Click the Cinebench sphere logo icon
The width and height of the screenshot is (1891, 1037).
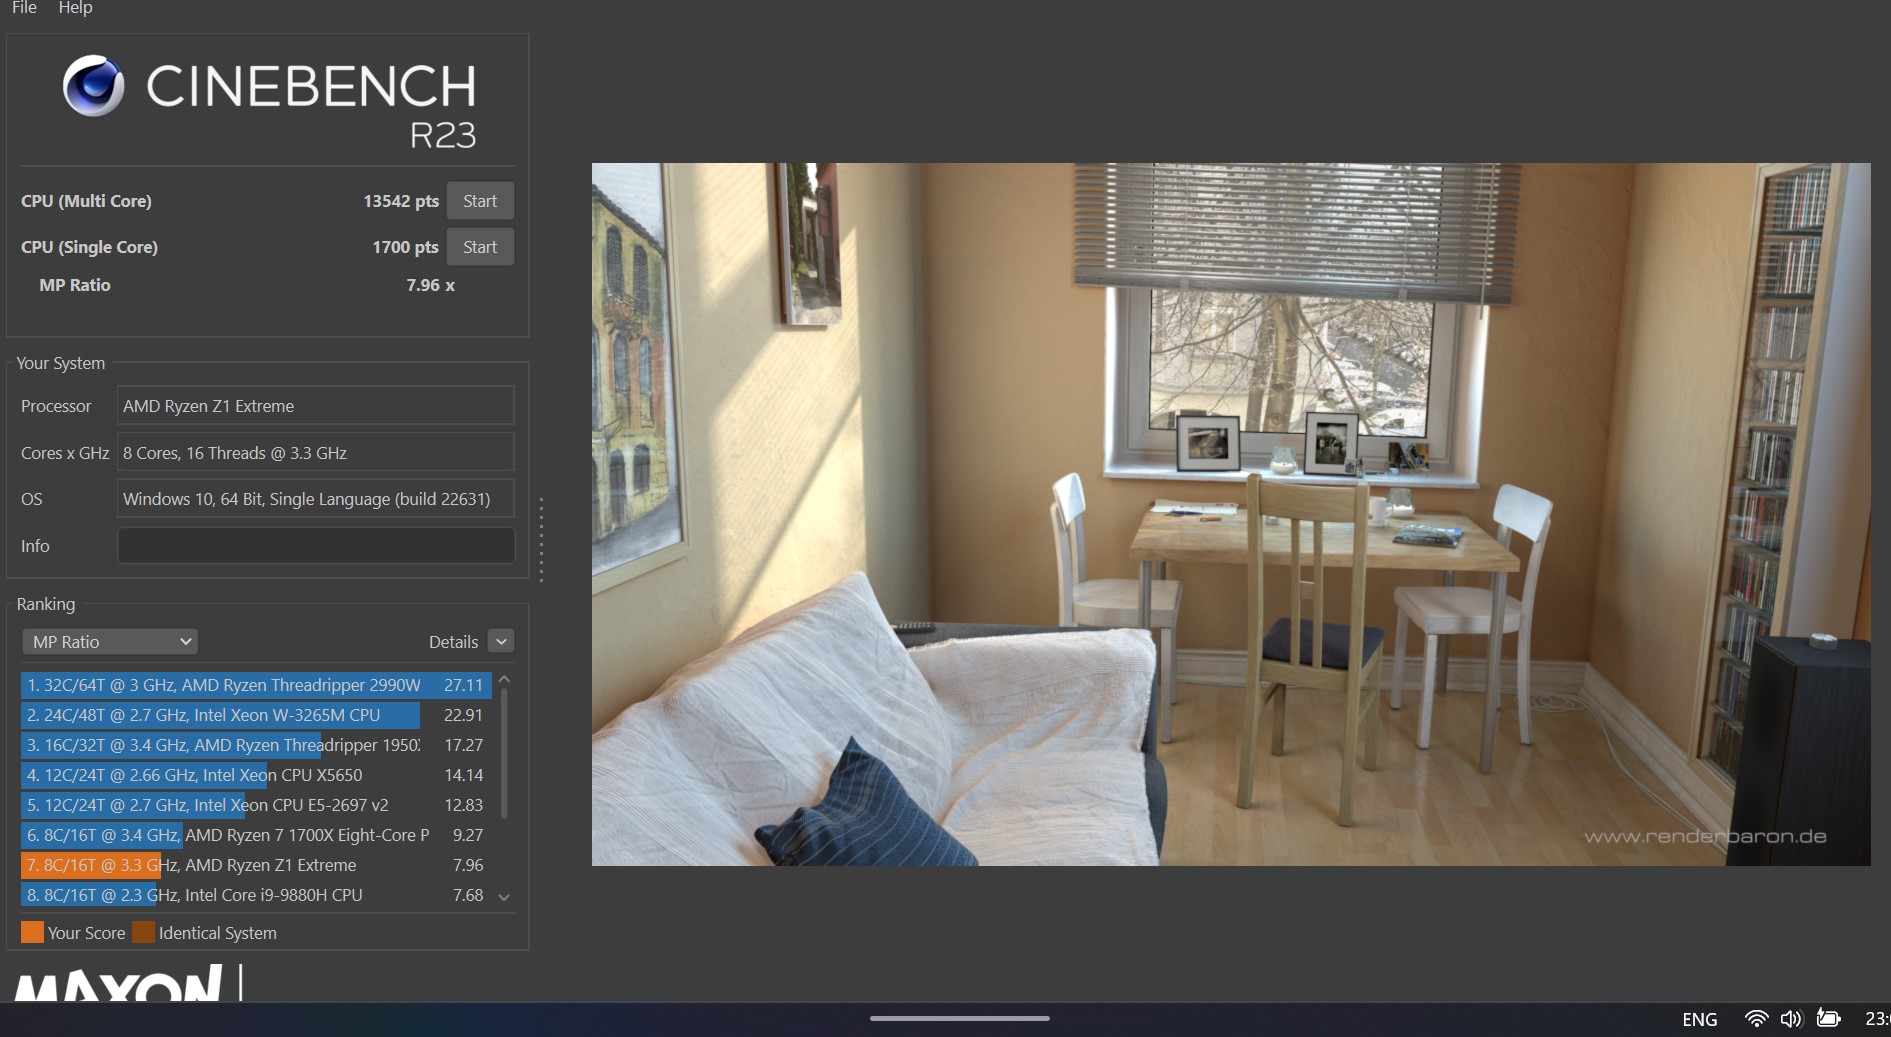[93, 86]
